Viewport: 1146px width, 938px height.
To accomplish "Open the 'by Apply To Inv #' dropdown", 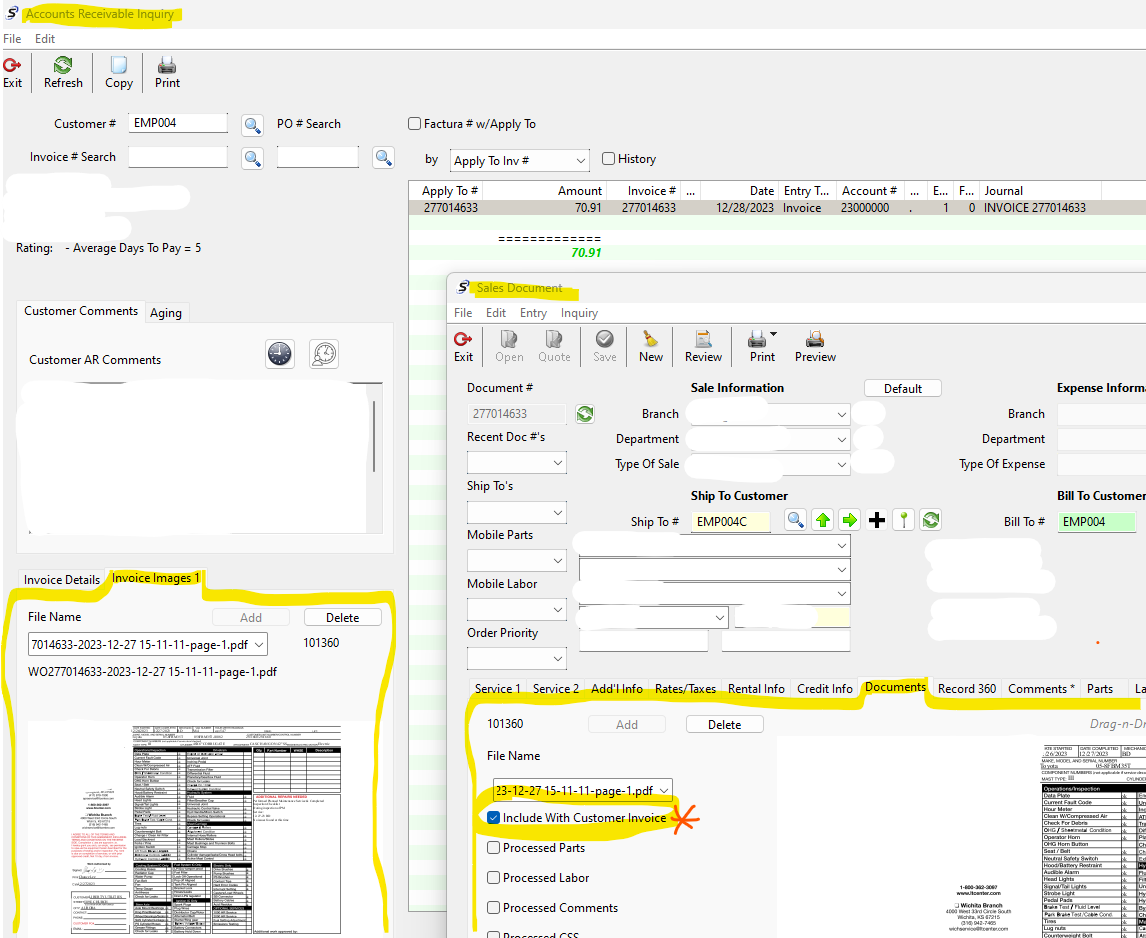I will (520, 160).
